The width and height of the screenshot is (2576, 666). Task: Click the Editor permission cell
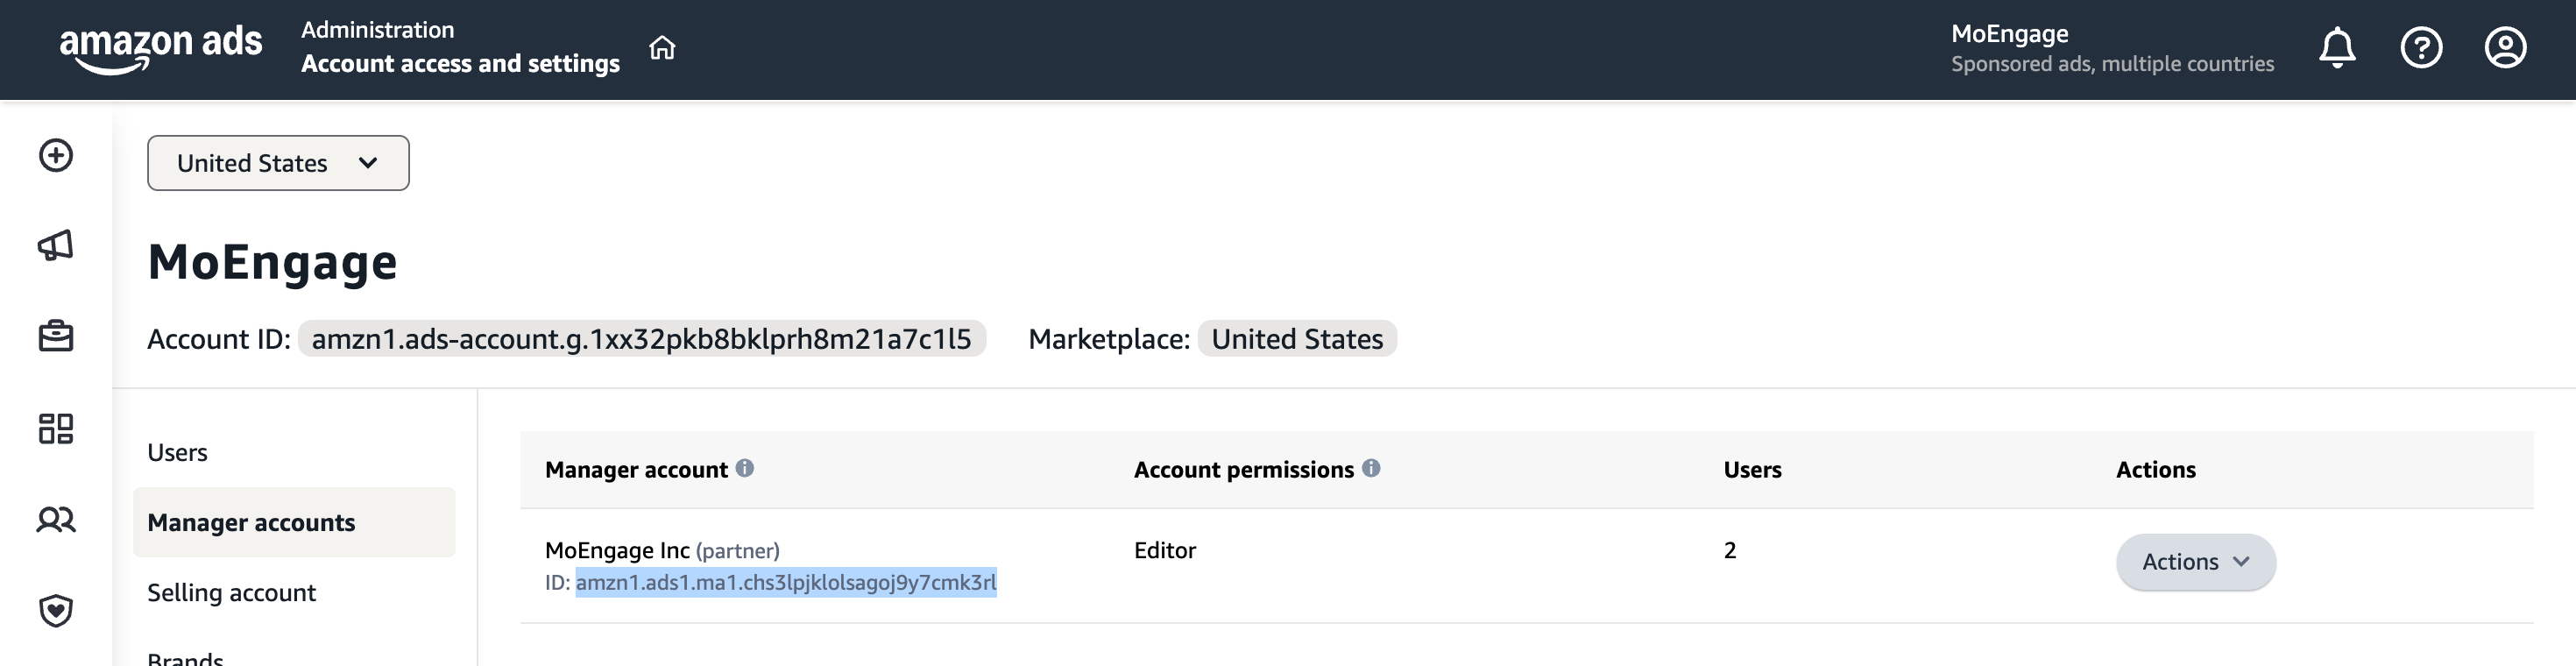[x=1165, y=550]
